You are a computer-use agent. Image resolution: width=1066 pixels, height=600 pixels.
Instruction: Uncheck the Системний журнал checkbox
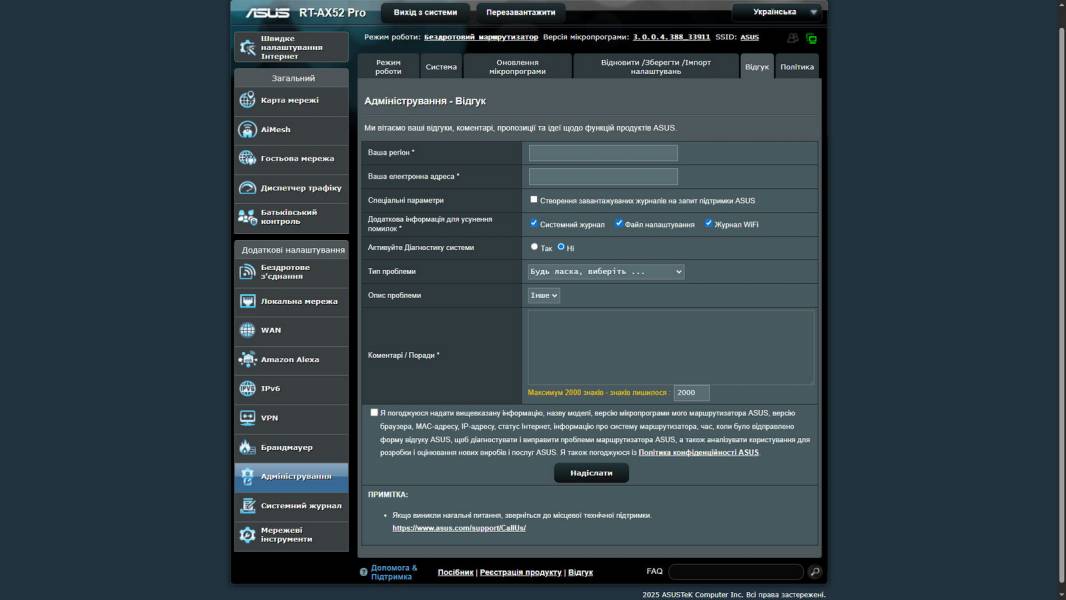pos(534,223)
